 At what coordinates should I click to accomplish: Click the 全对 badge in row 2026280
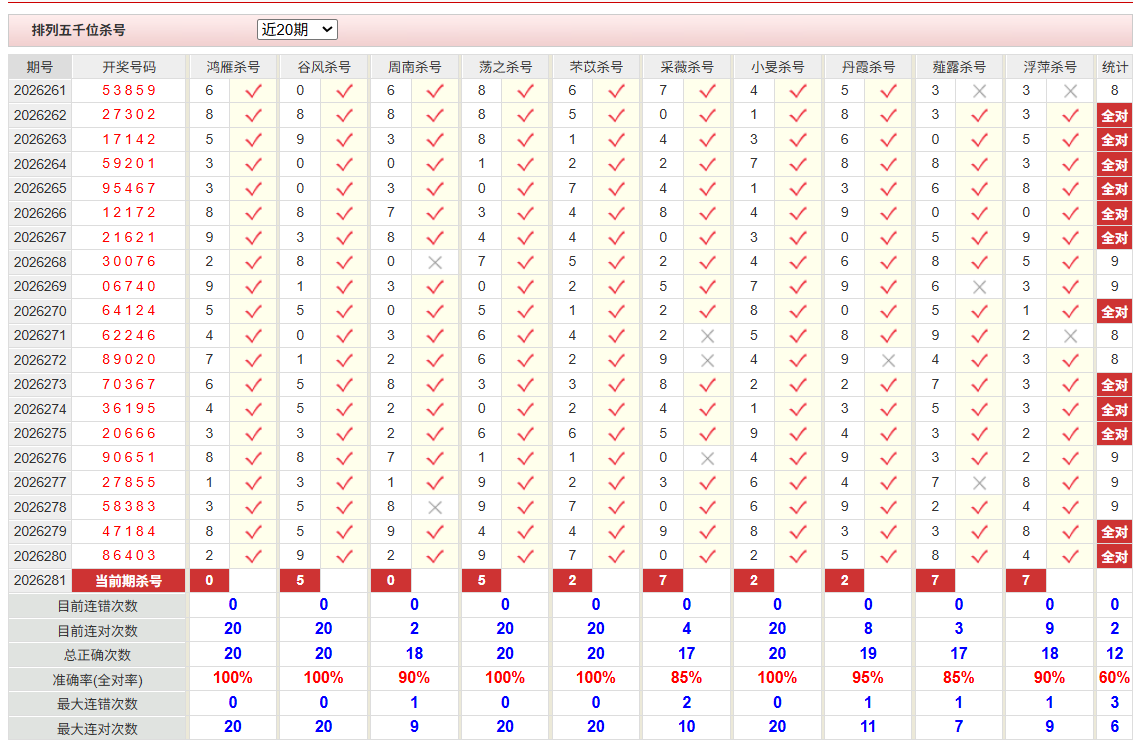(1114, 556)
